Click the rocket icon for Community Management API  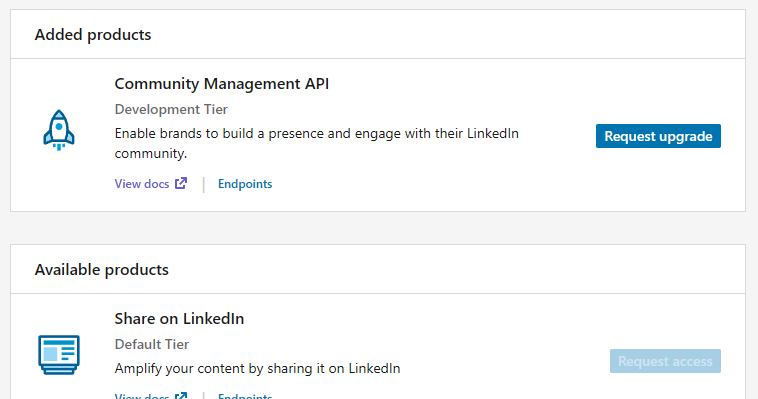59,130
